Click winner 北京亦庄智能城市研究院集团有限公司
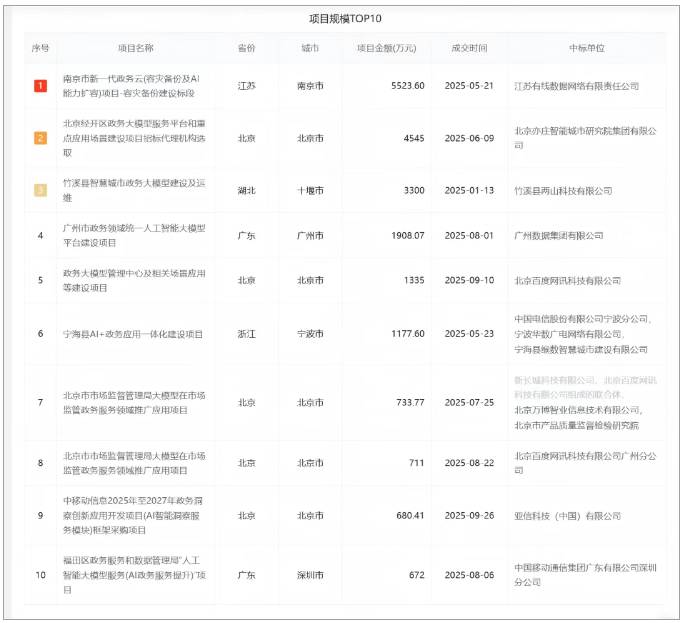 pos(585,138)
